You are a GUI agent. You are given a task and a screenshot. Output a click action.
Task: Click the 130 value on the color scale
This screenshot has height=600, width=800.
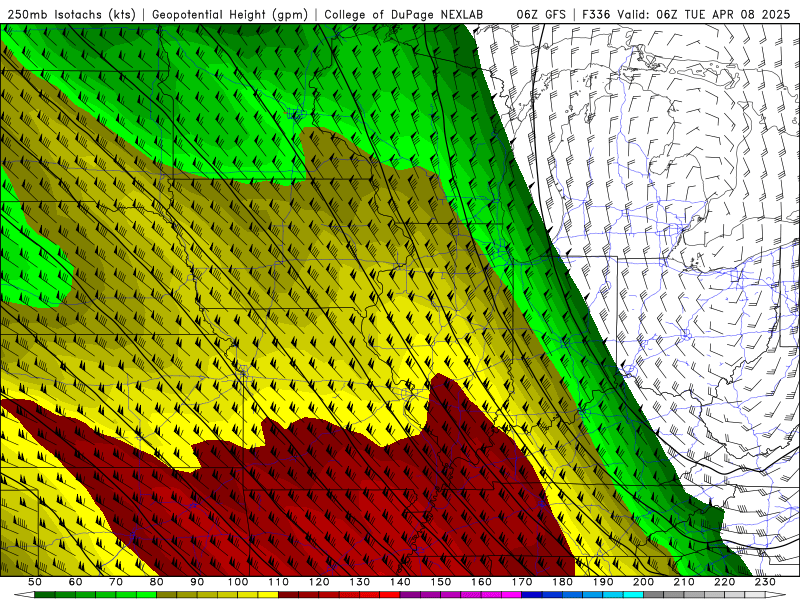point(360,582)
